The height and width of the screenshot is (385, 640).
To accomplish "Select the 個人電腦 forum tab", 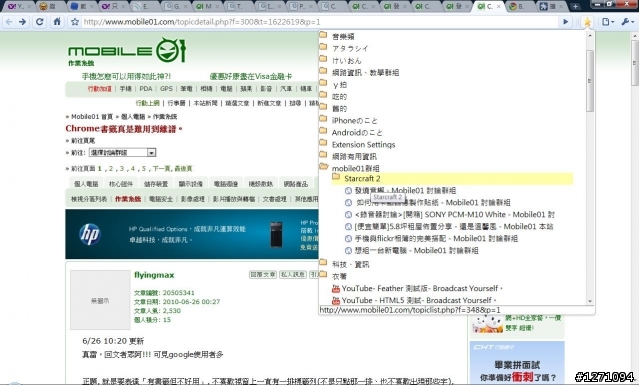I will pyautogui.click(x=86, y=184).
